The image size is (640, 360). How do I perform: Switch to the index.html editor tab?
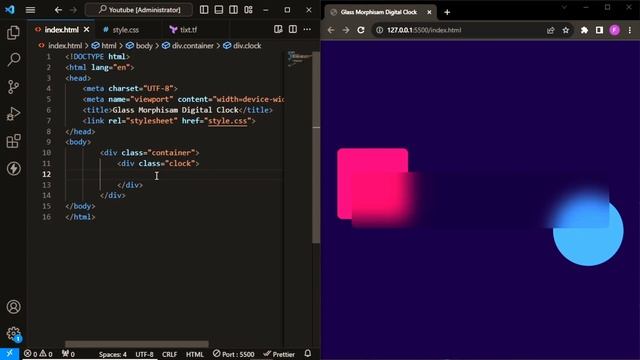click(x=61, y=30)
